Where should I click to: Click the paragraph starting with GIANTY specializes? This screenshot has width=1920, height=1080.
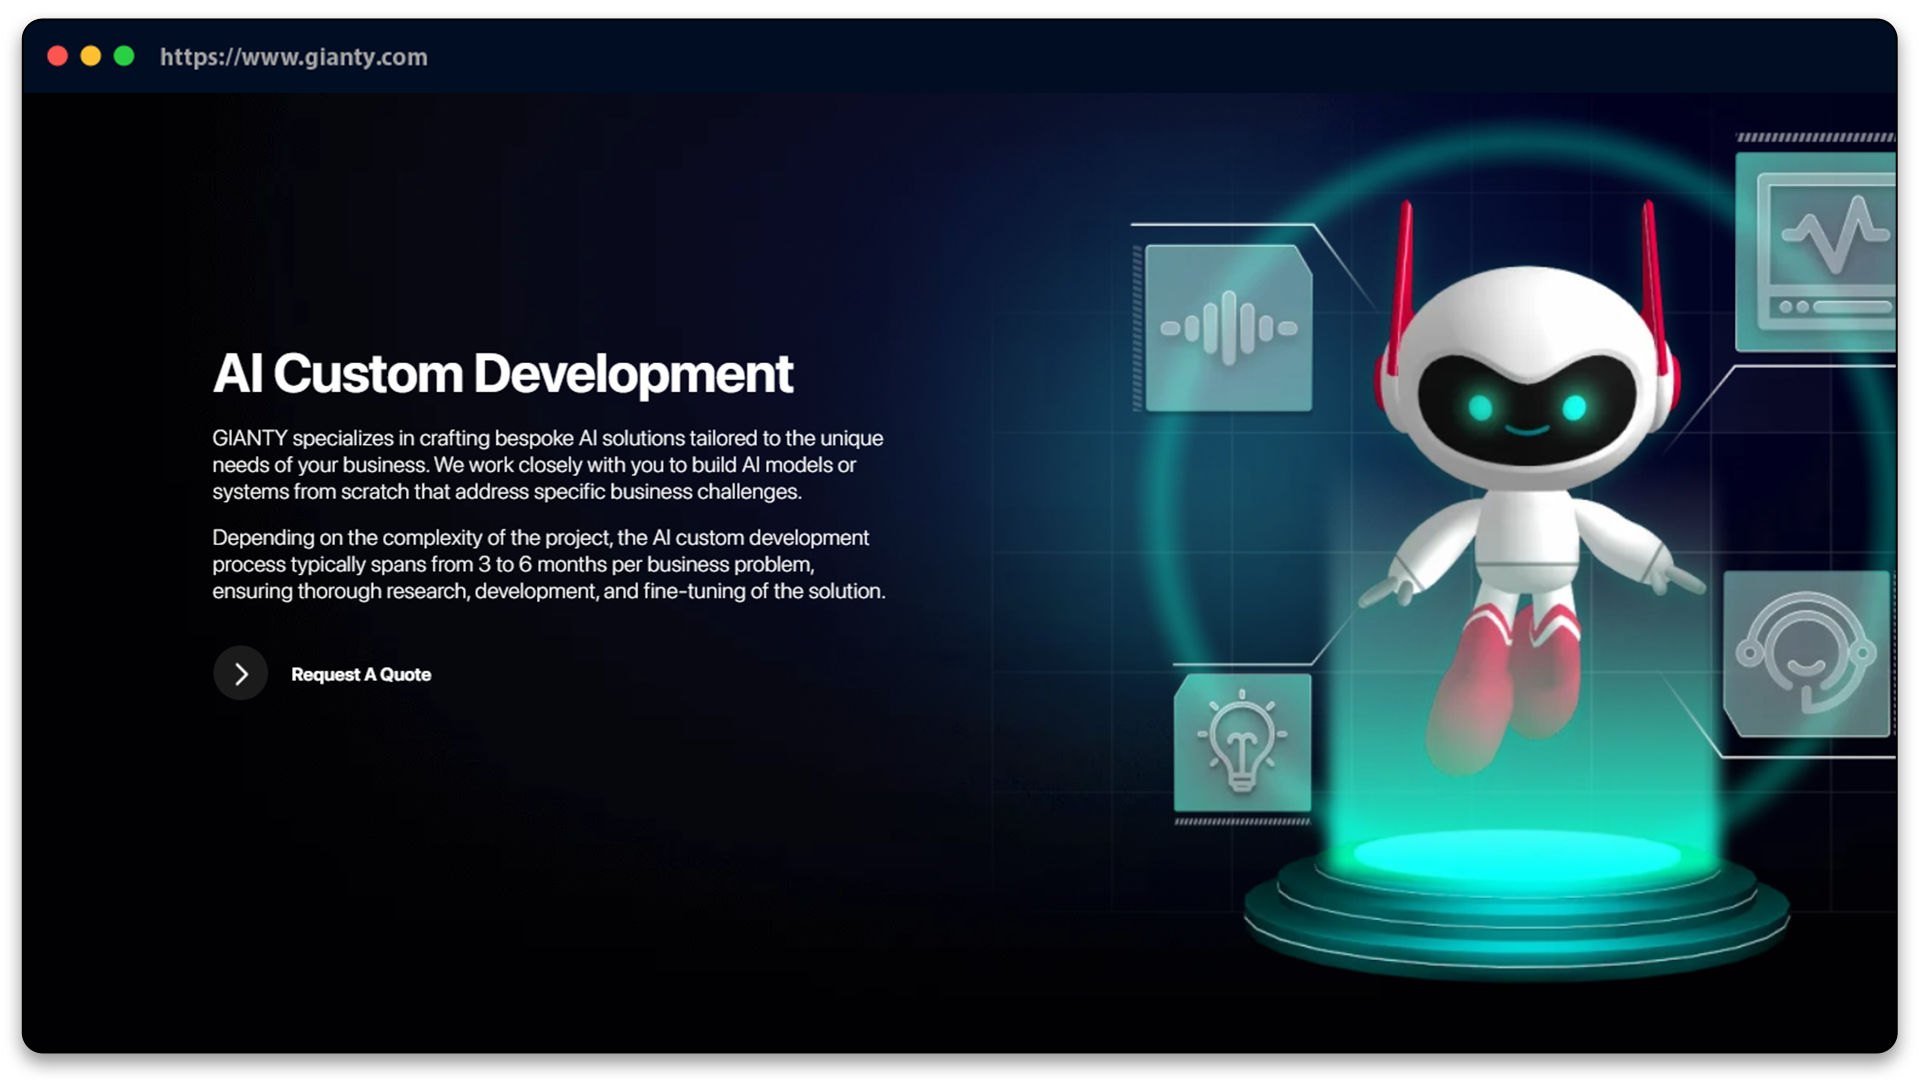pos(547,465)
